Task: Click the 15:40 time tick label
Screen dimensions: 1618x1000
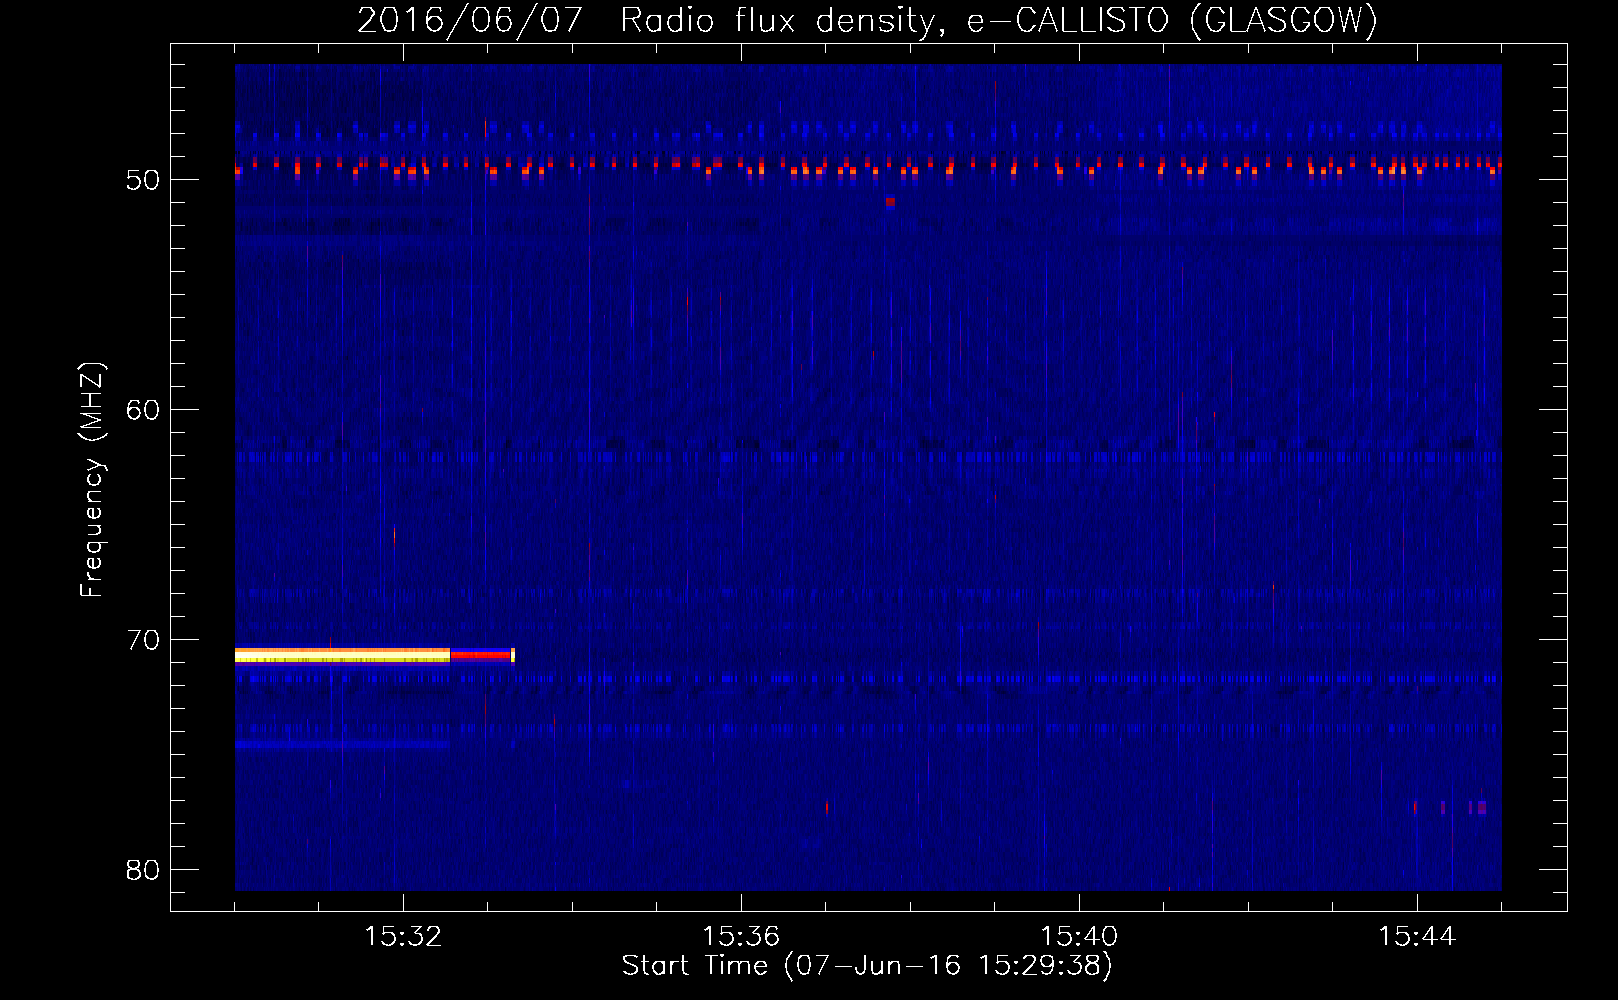Action: pos(1079,937)
